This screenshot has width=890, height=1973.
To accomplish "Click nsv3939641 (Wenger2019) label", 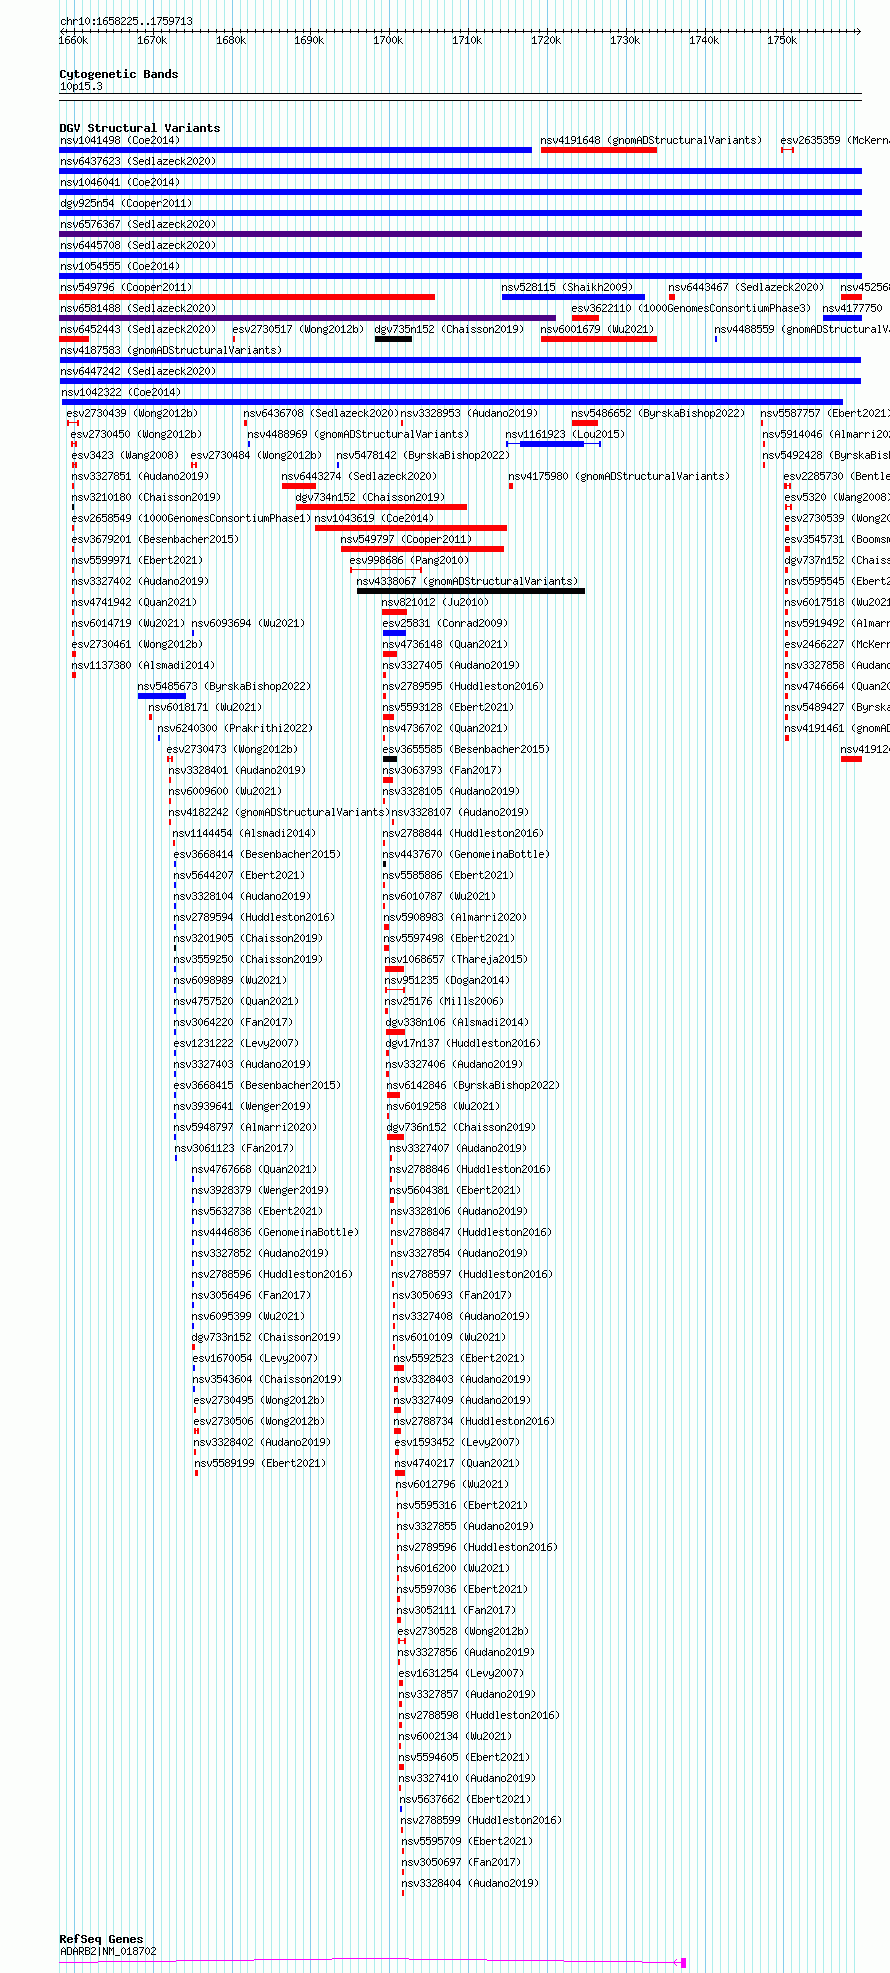I will point(242,1106).
